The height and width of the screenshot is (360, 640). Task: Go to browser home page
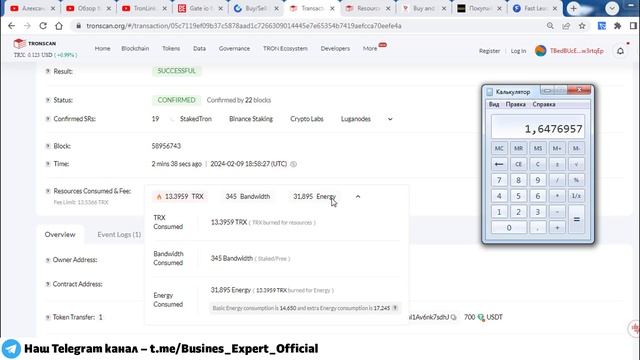point(59,26)
